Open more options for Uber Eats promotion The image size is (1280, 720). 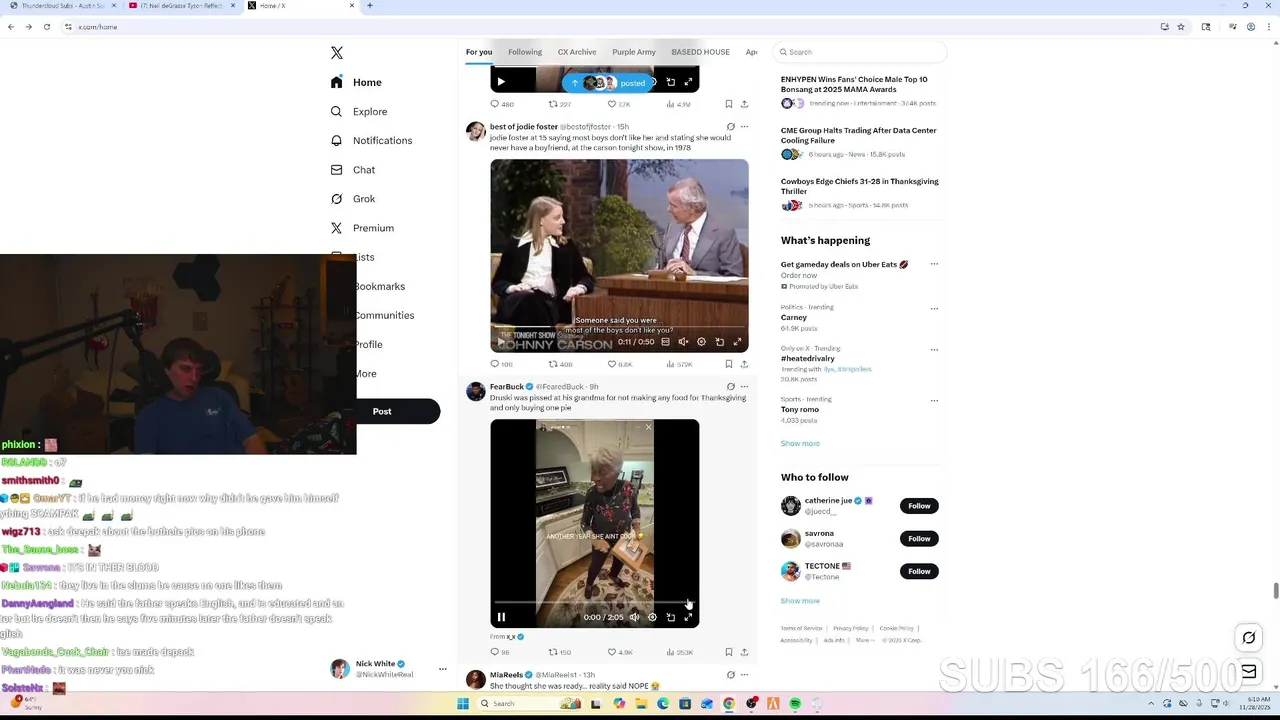click(934, 264)
